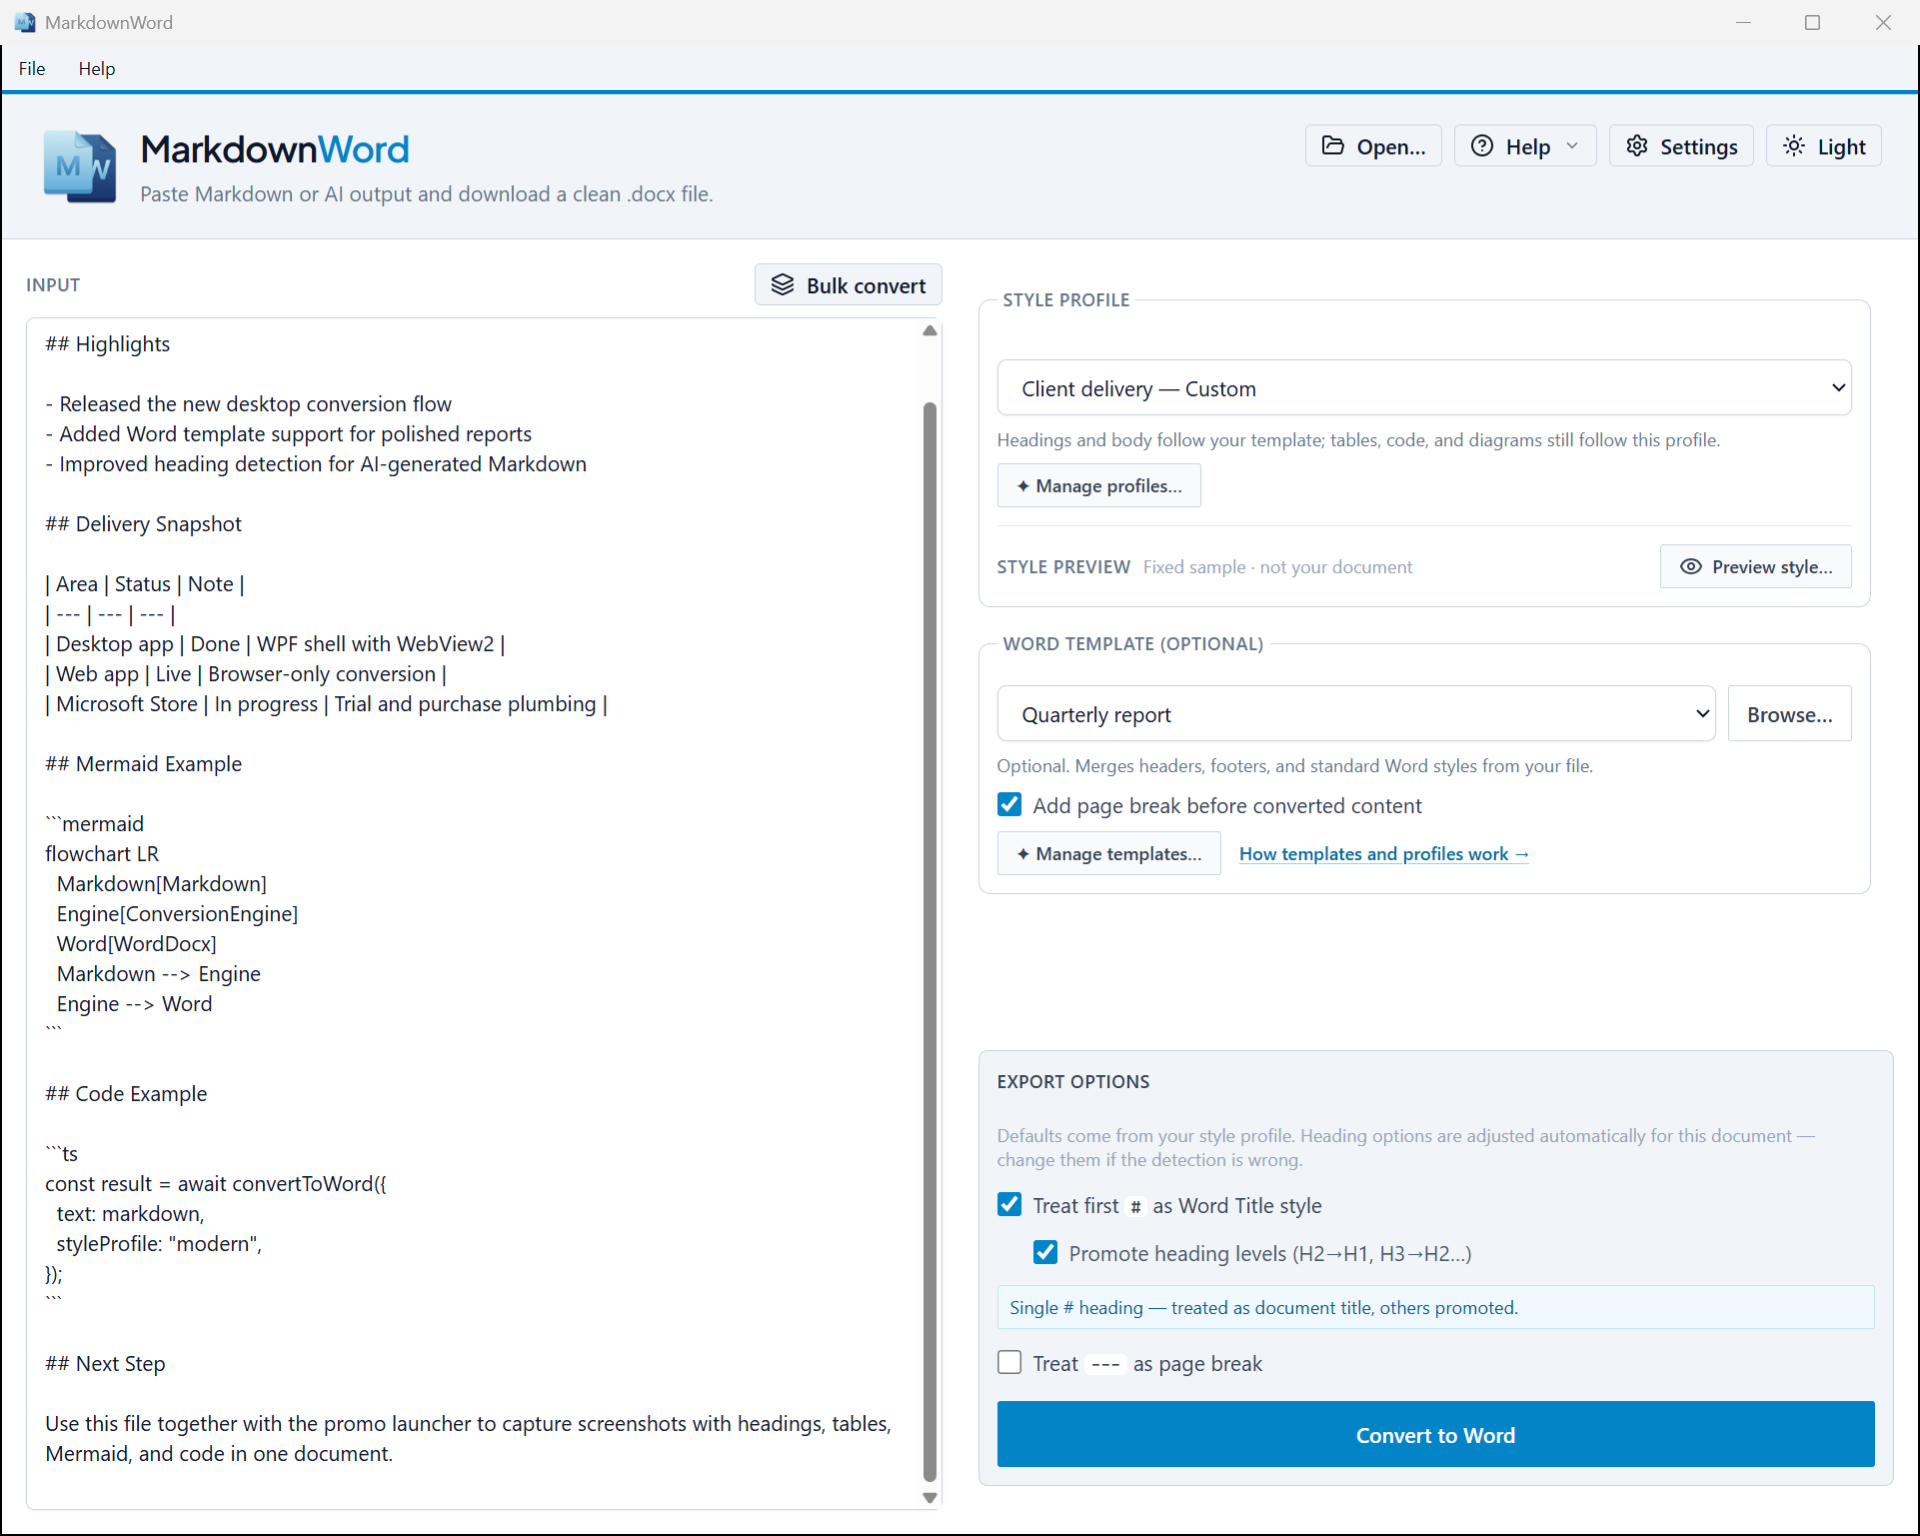1920x1536 pixels.
Task: Click the input scrollbar up arrow
Action: (x=930, y=331)
